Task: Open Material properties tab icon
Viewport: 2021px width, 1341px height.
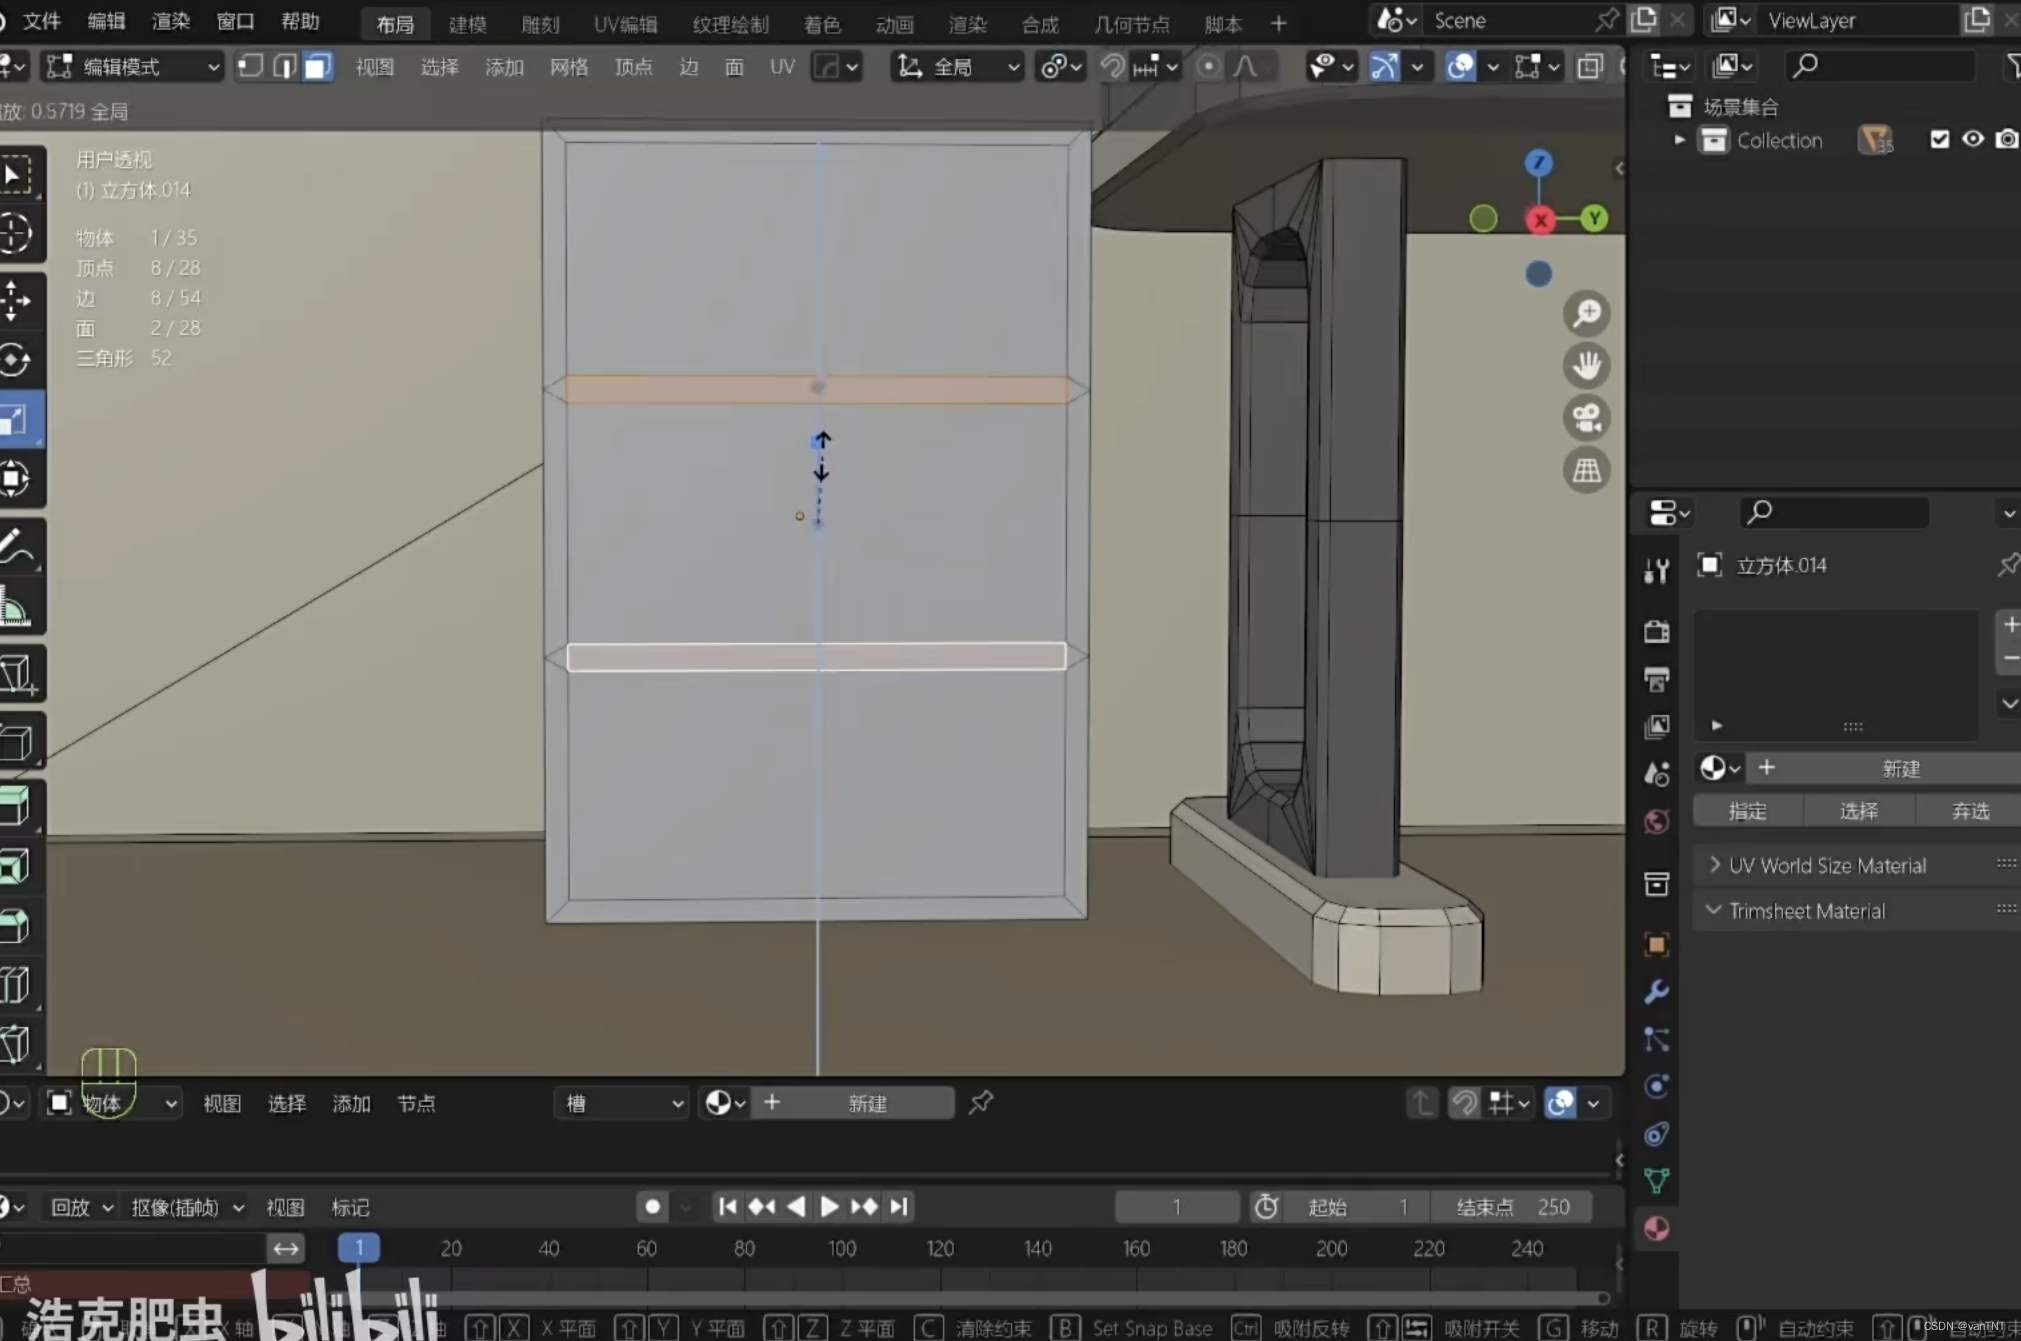Action: (1656, 1228)
